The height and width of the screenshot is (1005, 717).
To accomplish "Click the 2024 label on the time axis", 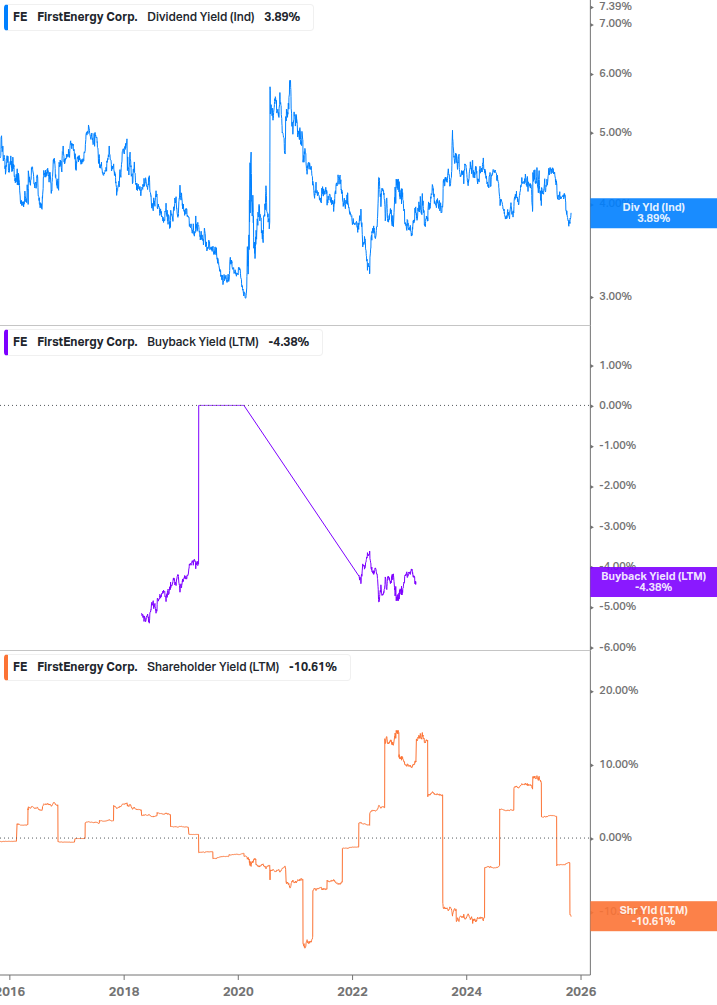I will 466,992.
